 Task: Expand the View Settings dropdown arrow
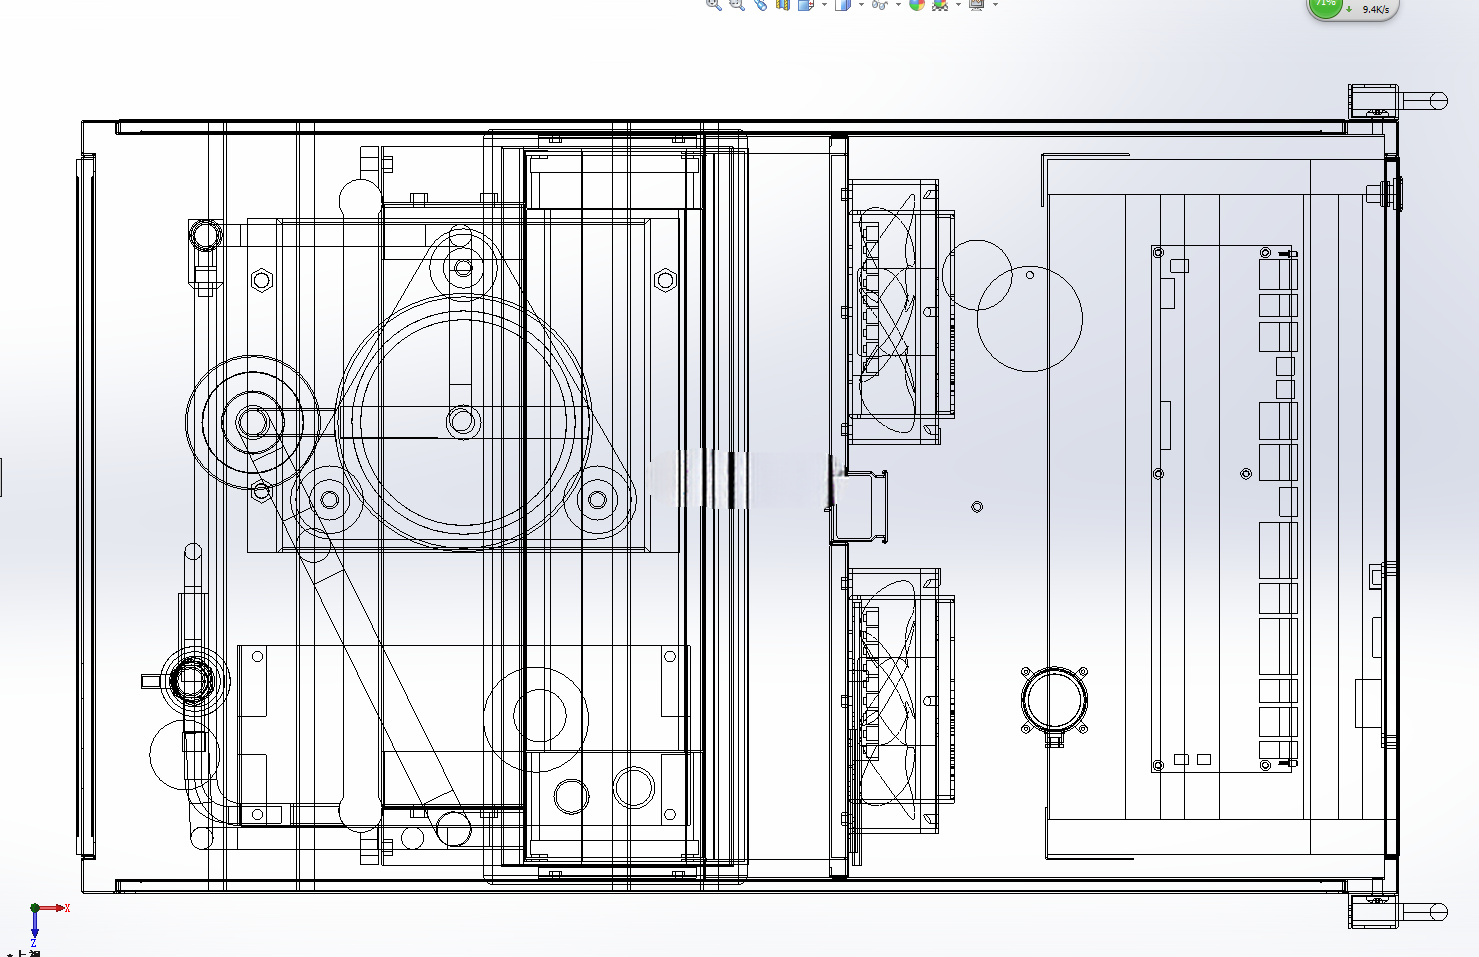[x=995, y=4]
